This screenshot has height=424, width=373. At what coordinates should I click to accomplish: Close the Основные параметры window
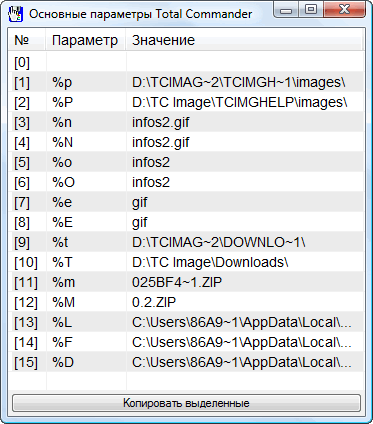(x=344, y=10)
